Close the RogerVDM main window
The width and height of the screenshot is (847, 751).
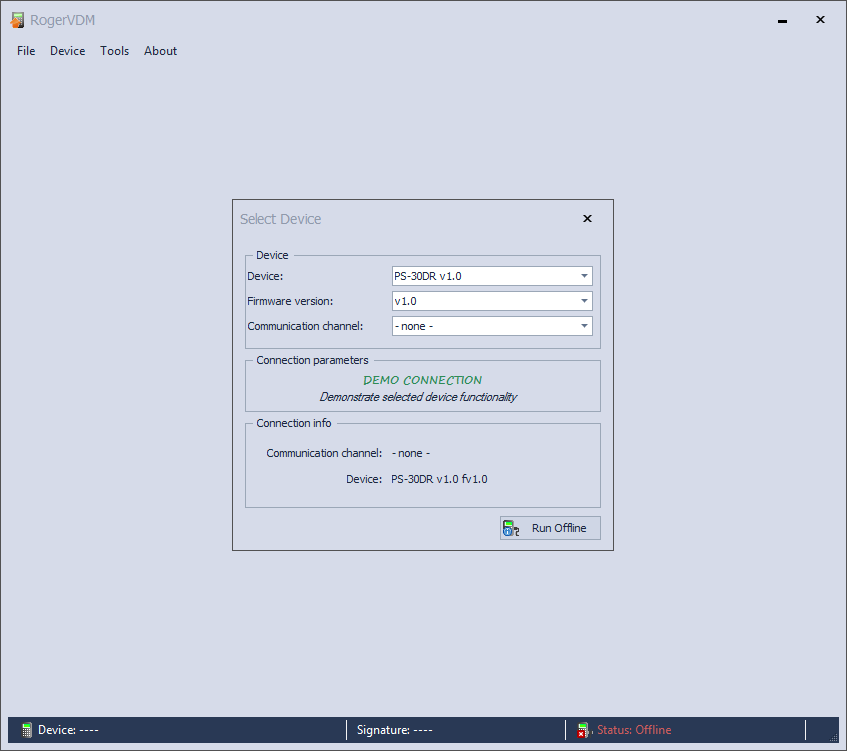pyautogui.click(x=820, y=19)
